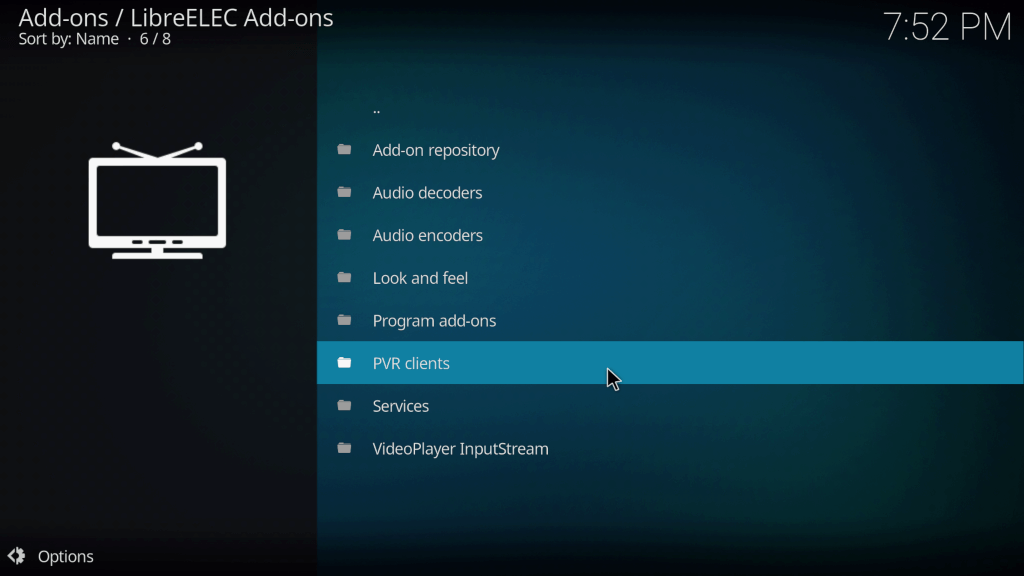Select the folder icon for Audio encoders
Viewport: 1024px width, 576px height.
coord(344,235)
